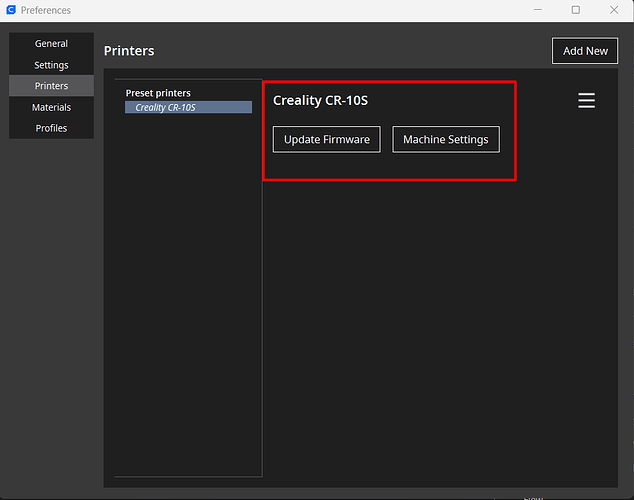Open the Settings preferences tab

click(x=51, y=65)
